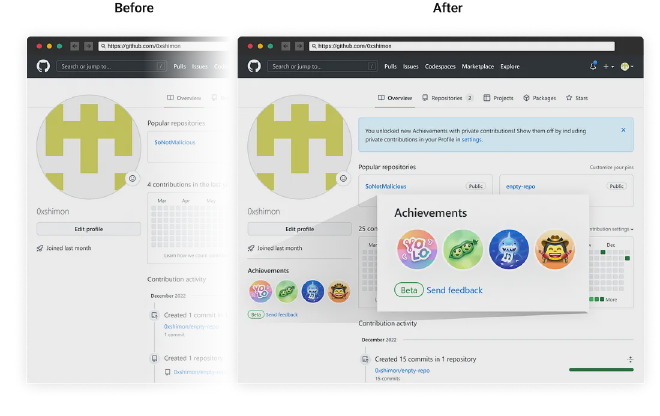Open the enlarged cowboy hat achievement badge
660x416 pixels.
click(x=557, y=249)
